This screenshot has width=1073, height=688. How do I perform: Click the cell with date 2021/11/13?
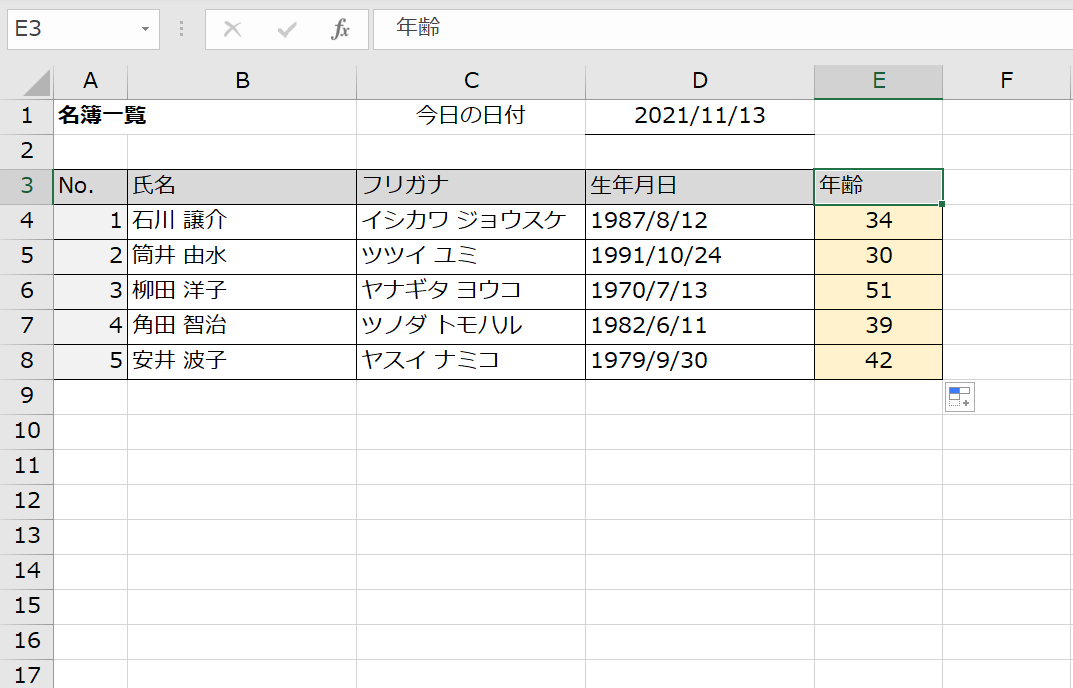[x=700, y=116]
